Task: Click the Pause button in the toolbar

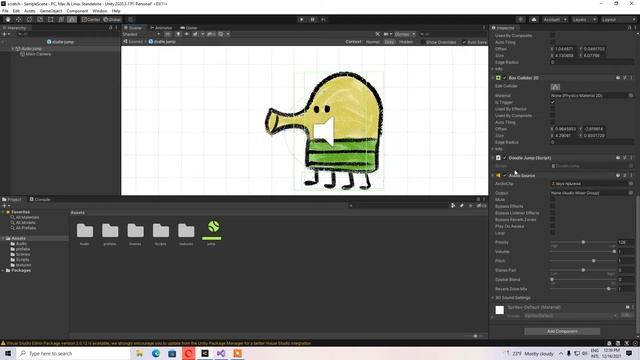Action: coord(313,20)
